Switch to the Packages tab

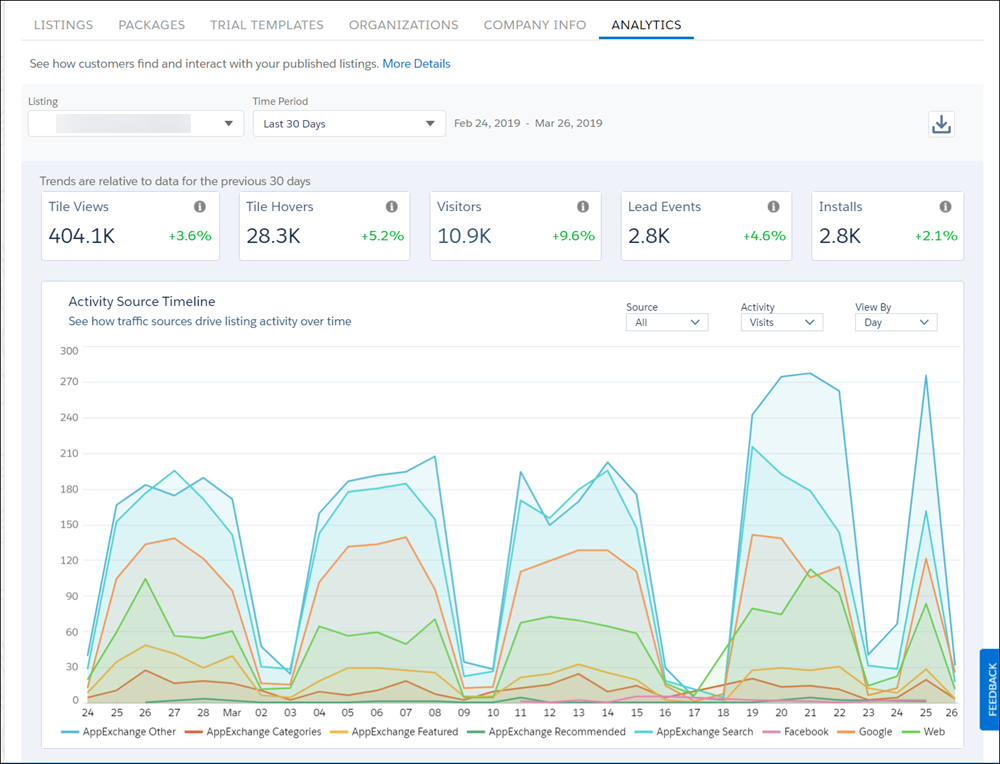pyautogui.click(x=152, y=25)
